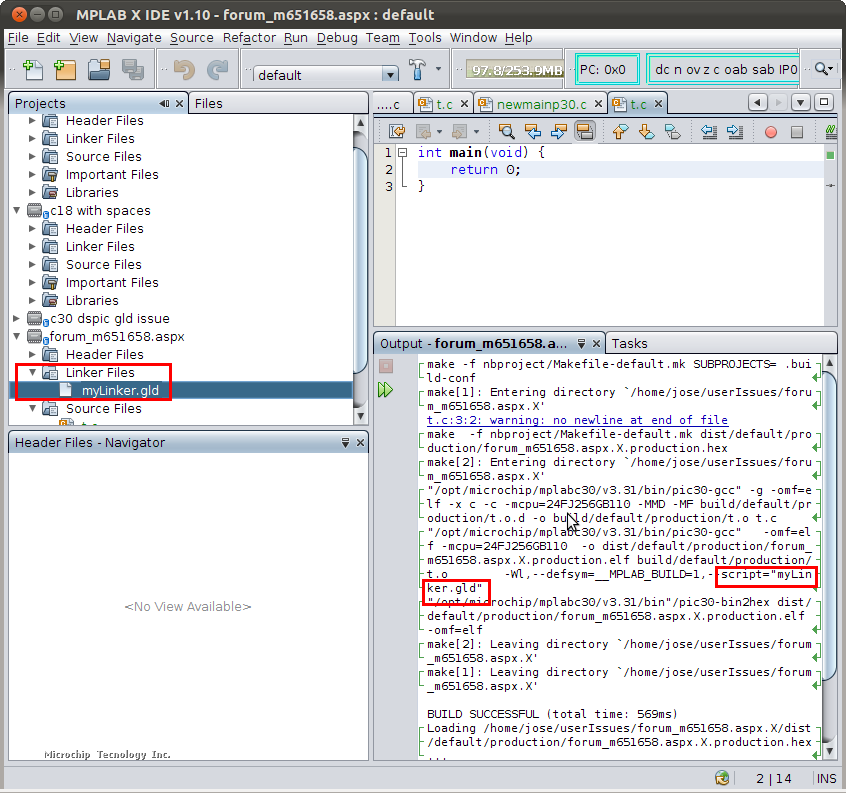Click the memory usage bar 97.8/253.9MB
Viewport: 846px width, 793px height.
tap(512, 70)
